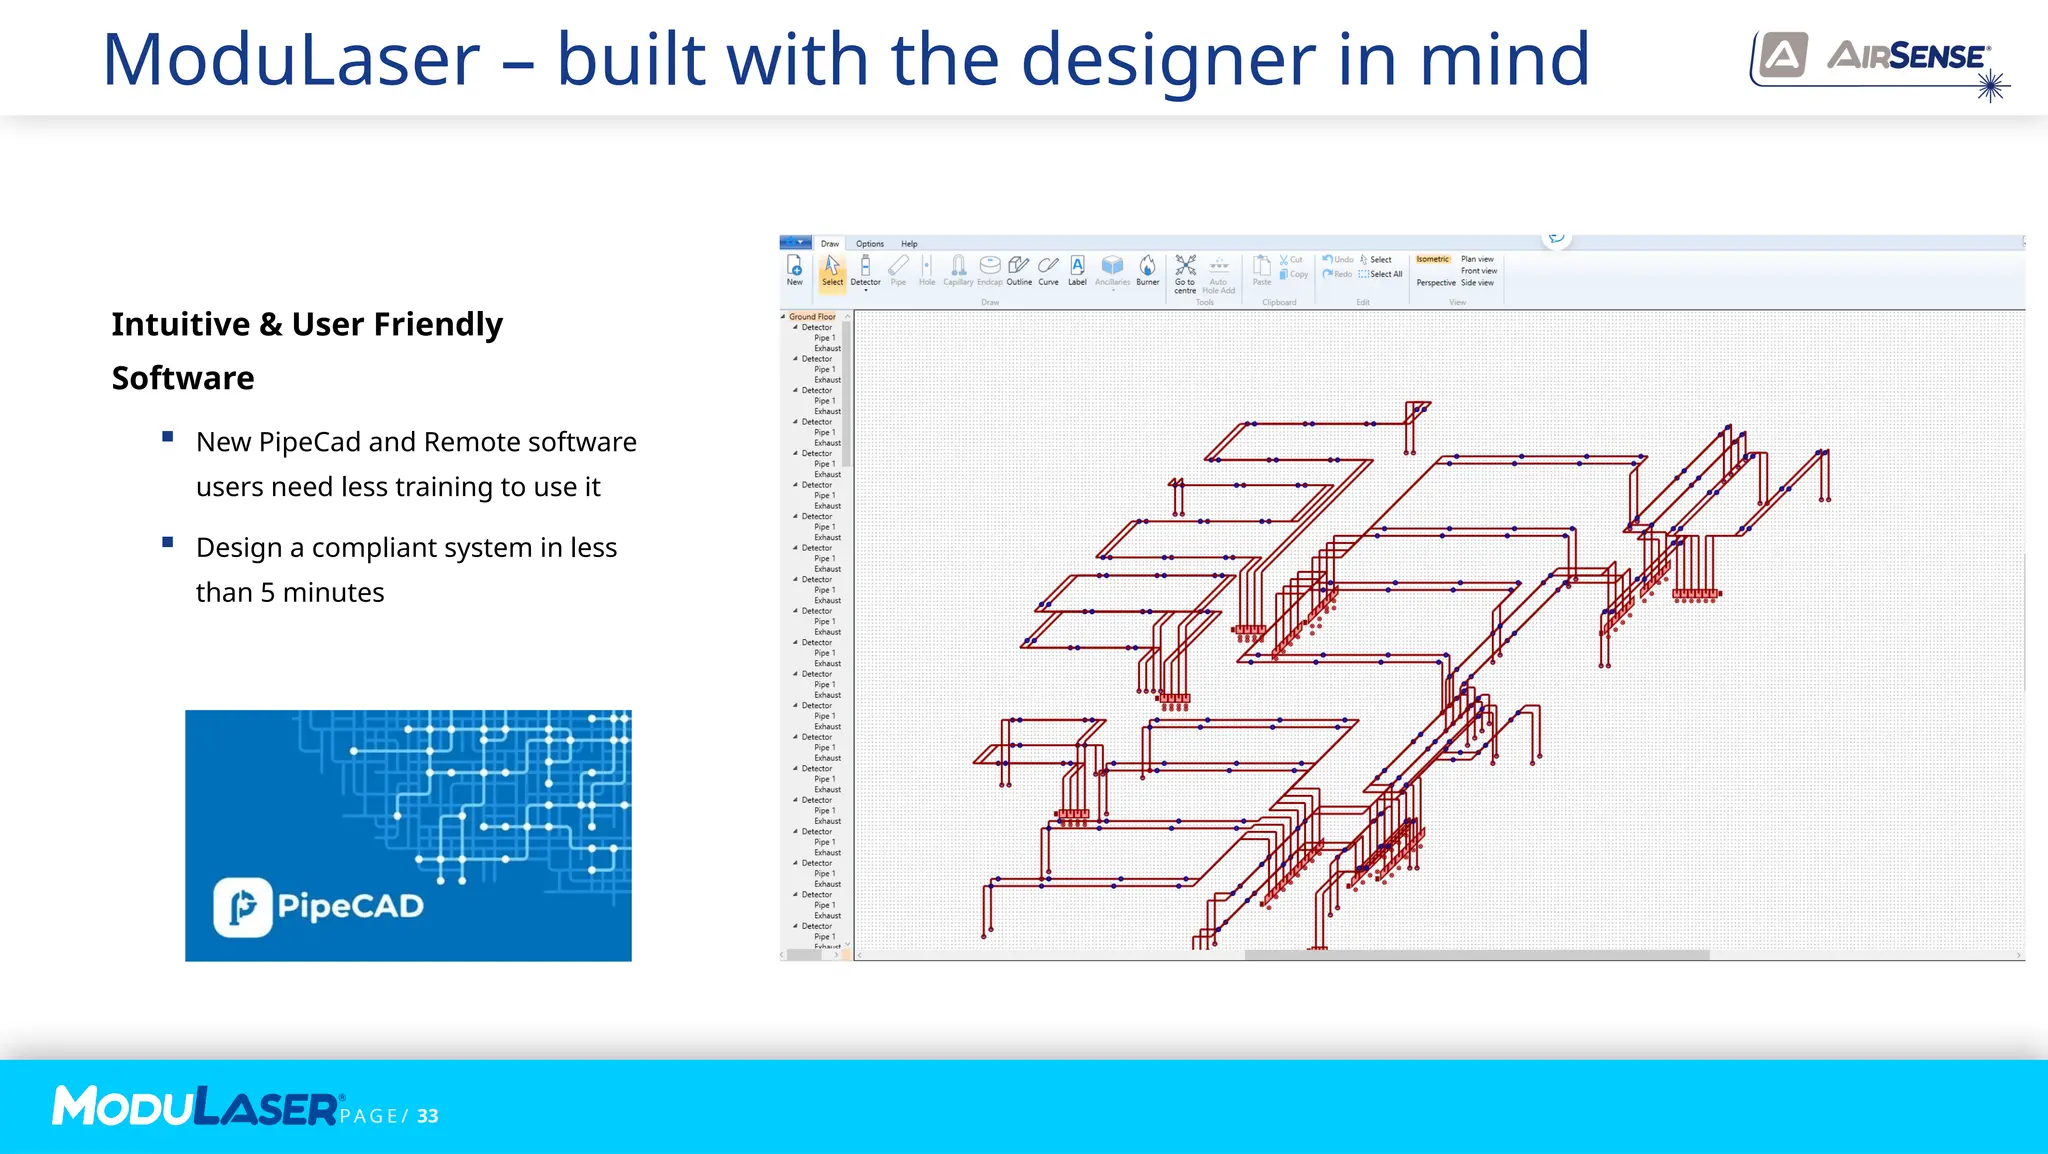The width and height of the screenshot is (2048, 1154).
Task: Collapse the first Detector node under Ground Floor
Action: pyautogui.click(x=796, y=327)
